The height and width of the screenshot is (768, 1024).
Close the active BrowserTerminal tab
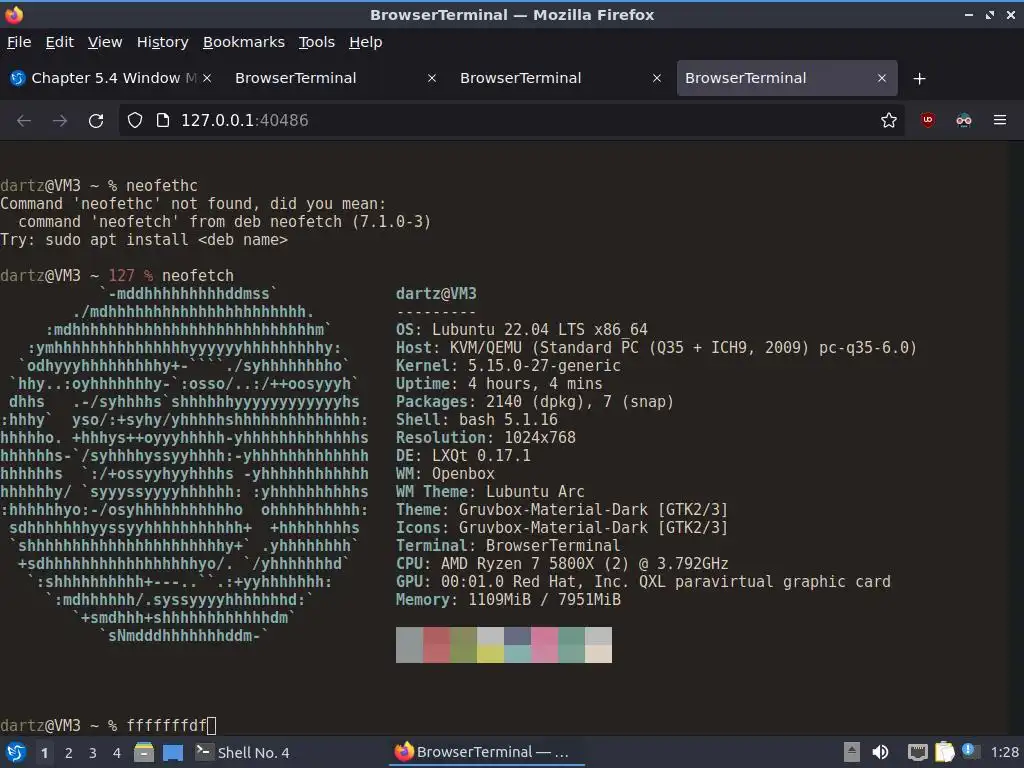point(882,78)
